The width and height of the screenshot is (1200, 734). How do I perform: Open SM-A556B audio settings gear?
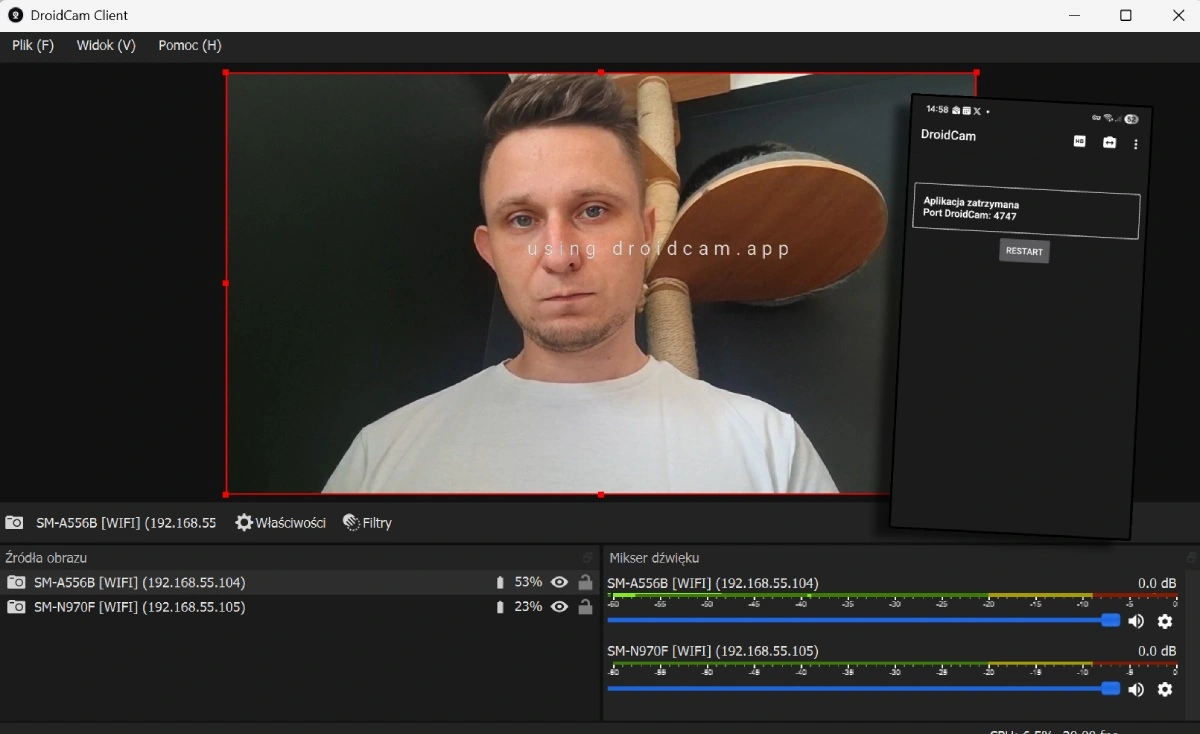click(x=1165, y=621)
